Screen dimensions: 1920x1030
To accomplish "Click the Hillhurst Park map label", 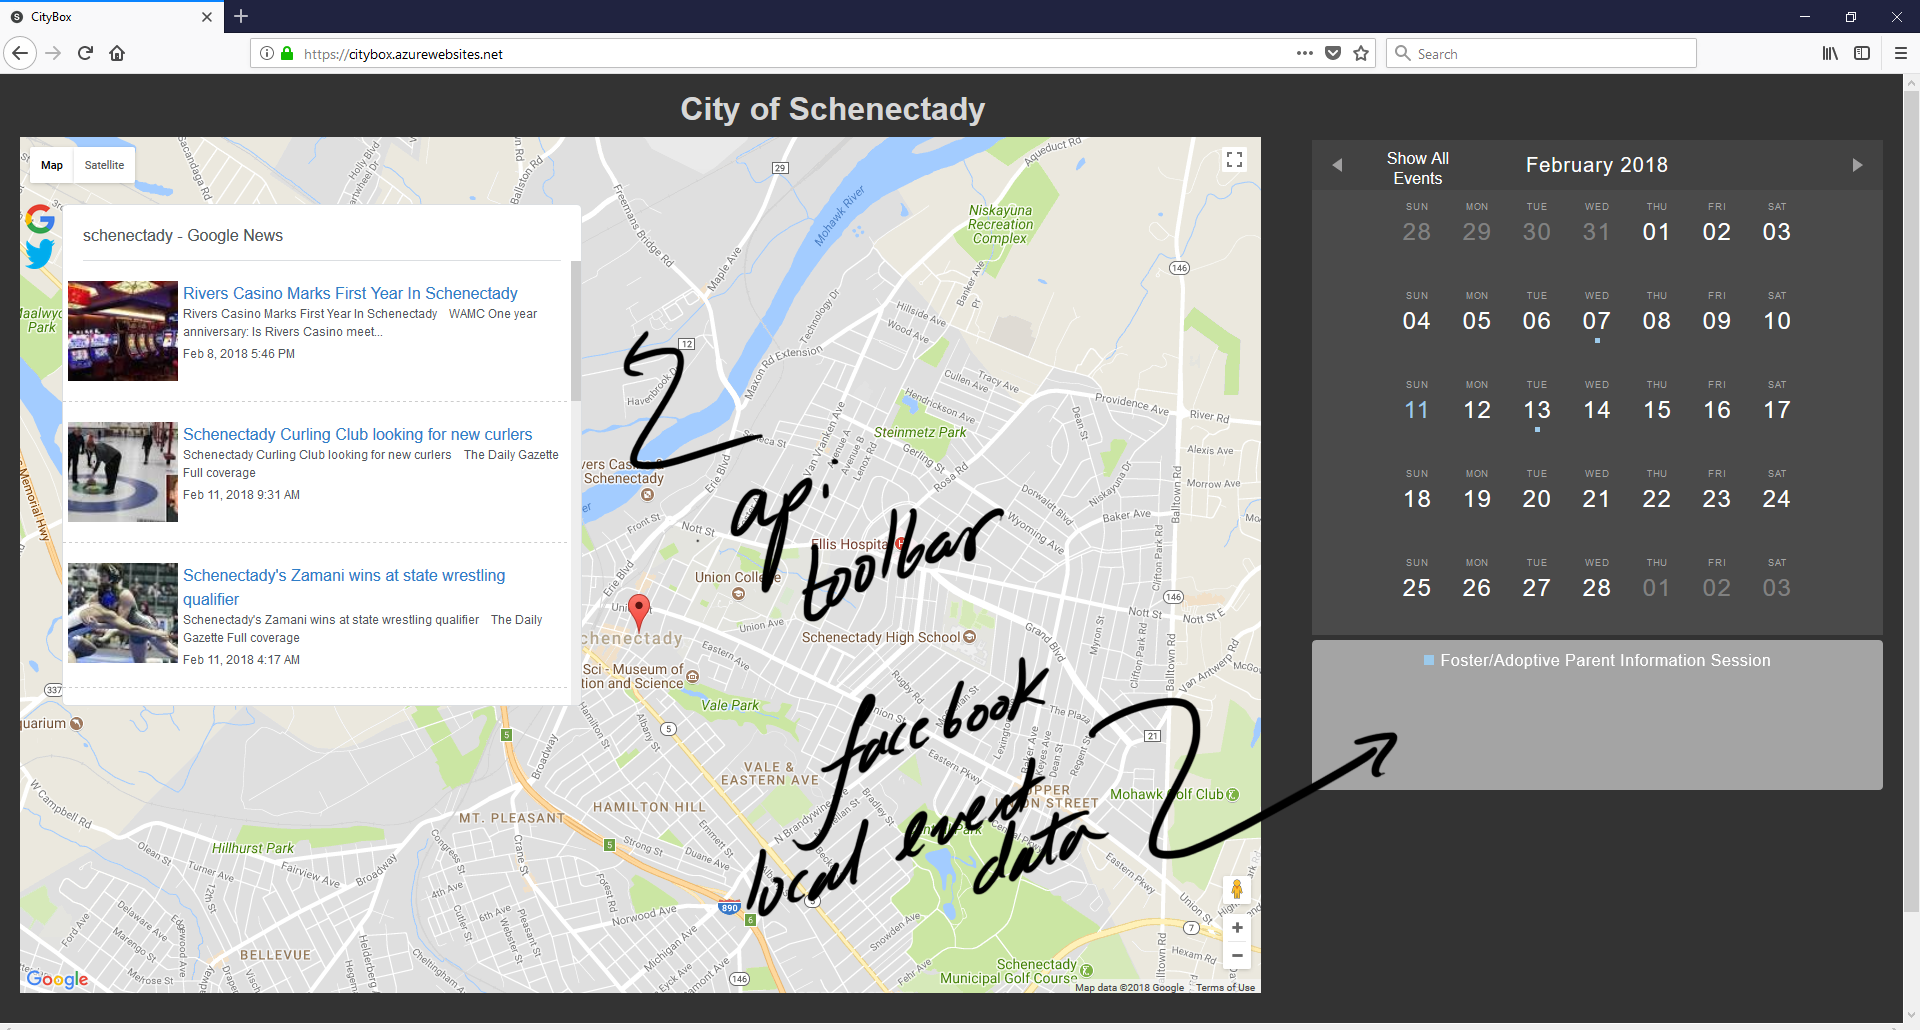I will tap(253, 848).
